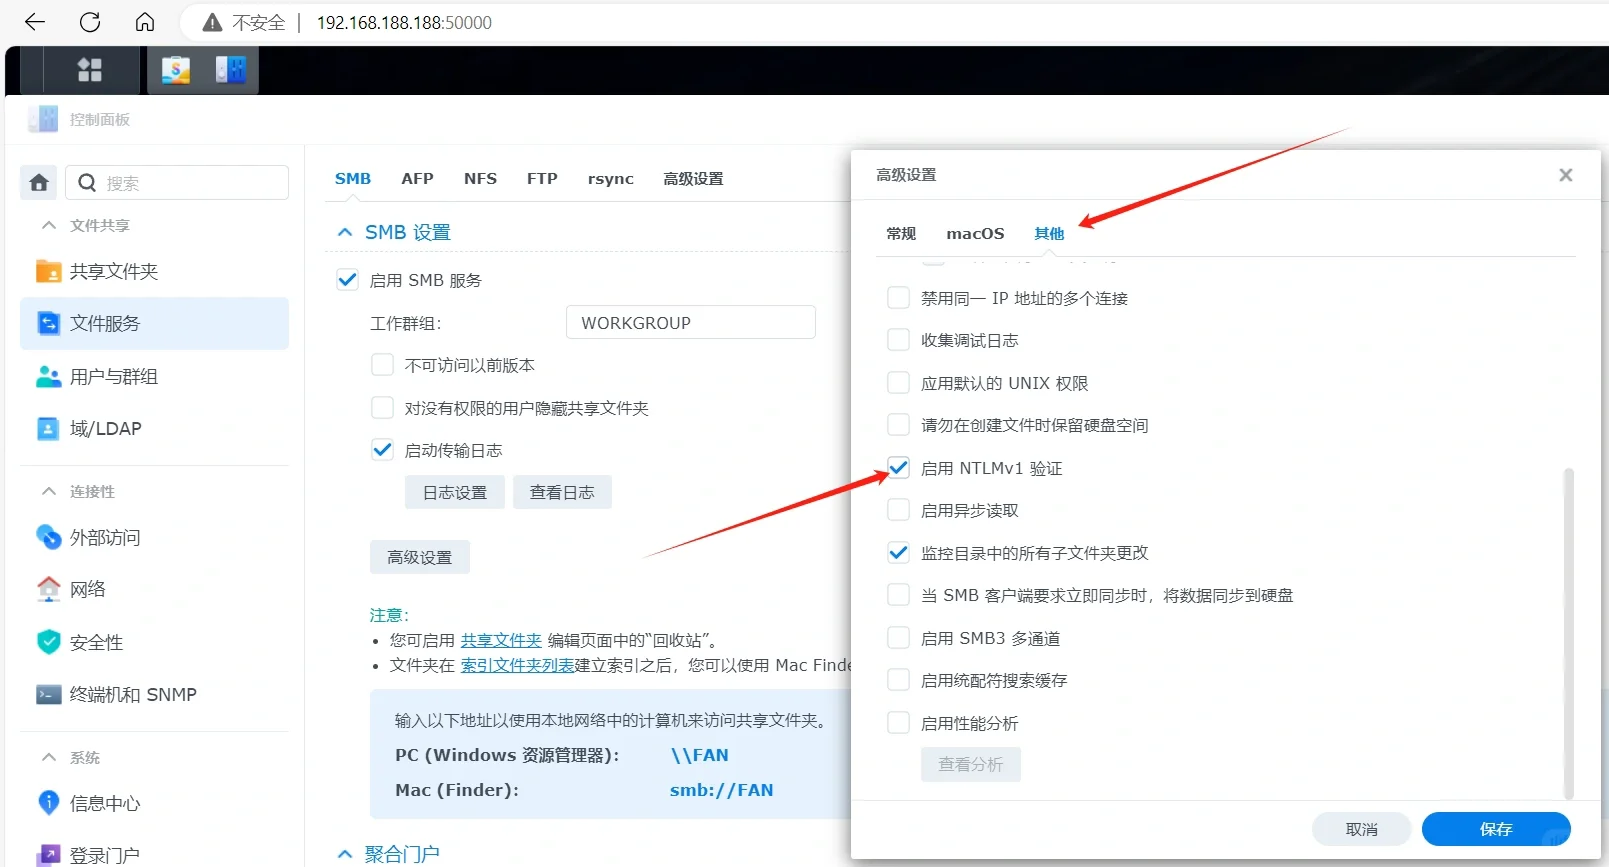Screen dimensions: 1609x867
Task: Click the package center taskbar icon
Action: pos(176,70)
